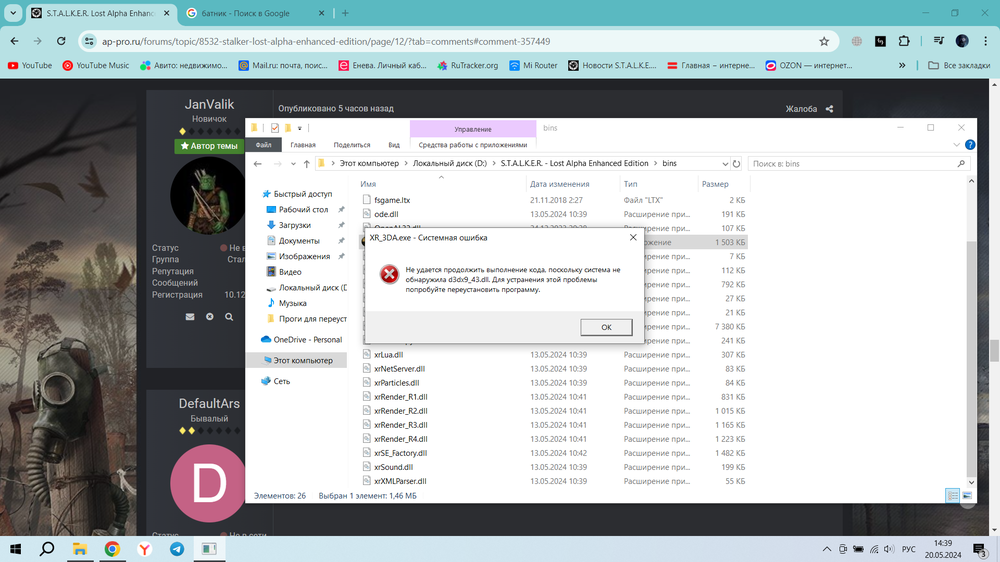Click the up-one-level arrow in Explorer

306,164
